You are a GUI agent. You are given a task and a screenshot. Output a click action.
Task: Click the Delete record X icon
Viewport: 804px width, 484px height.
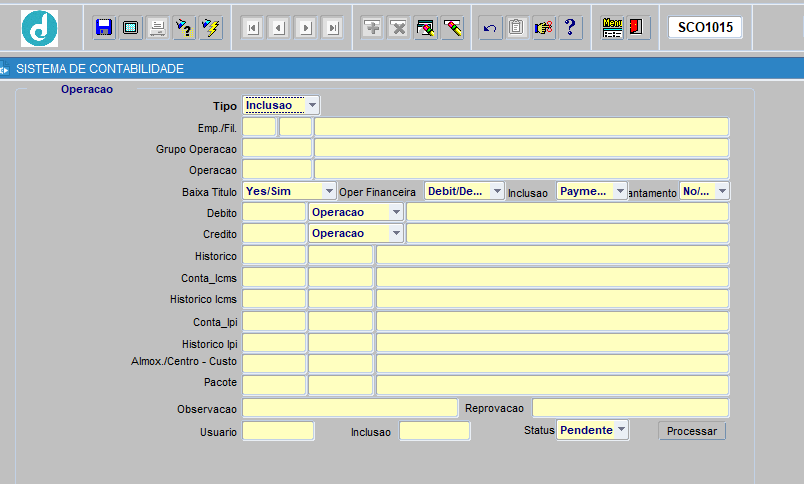tap(399, 28)
